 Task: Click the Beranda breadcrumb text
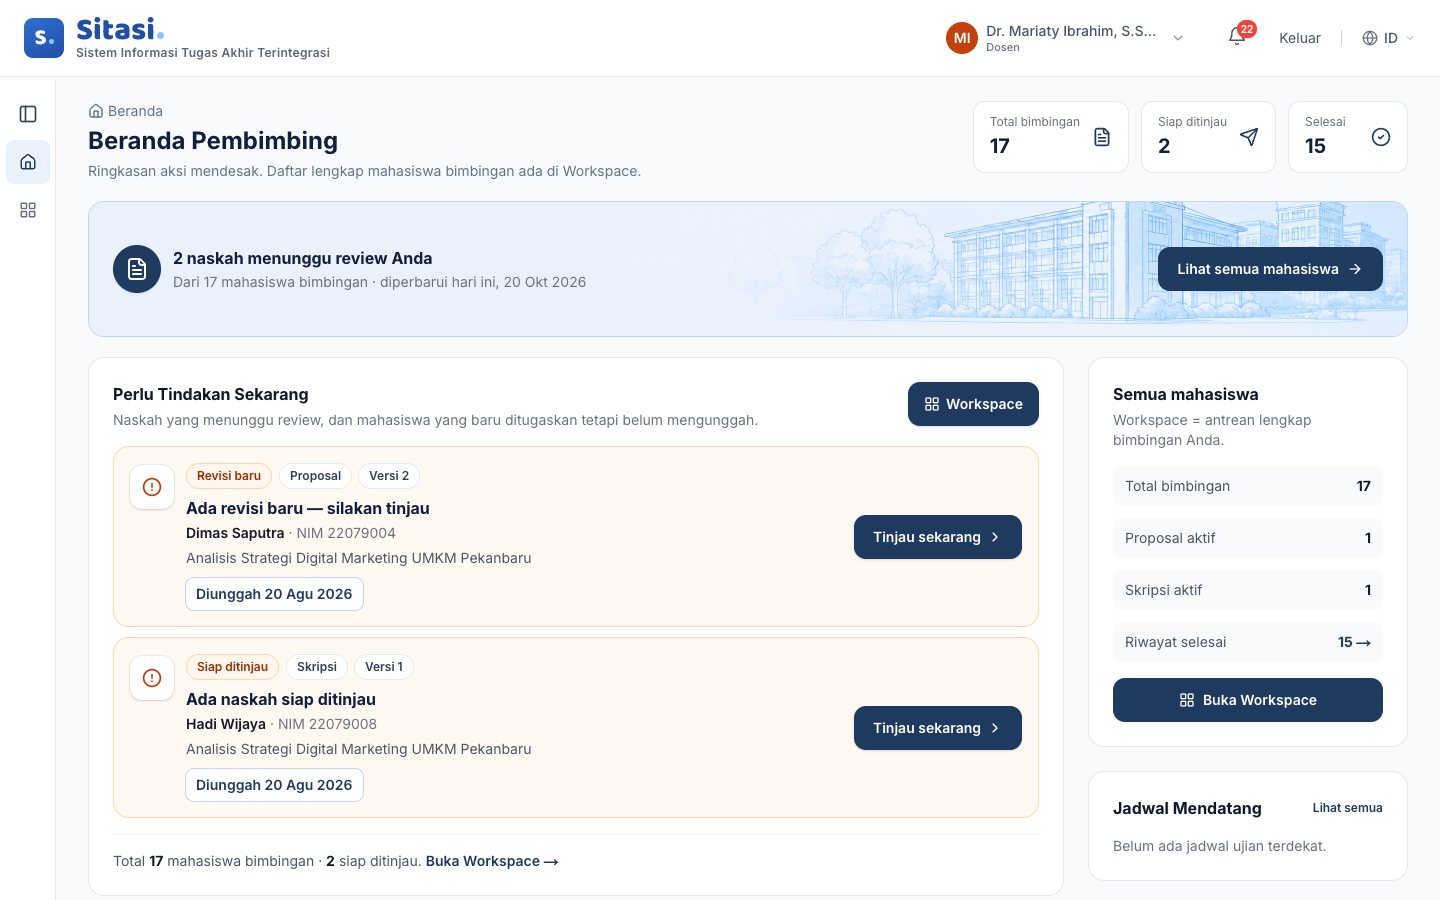(135, 111)
